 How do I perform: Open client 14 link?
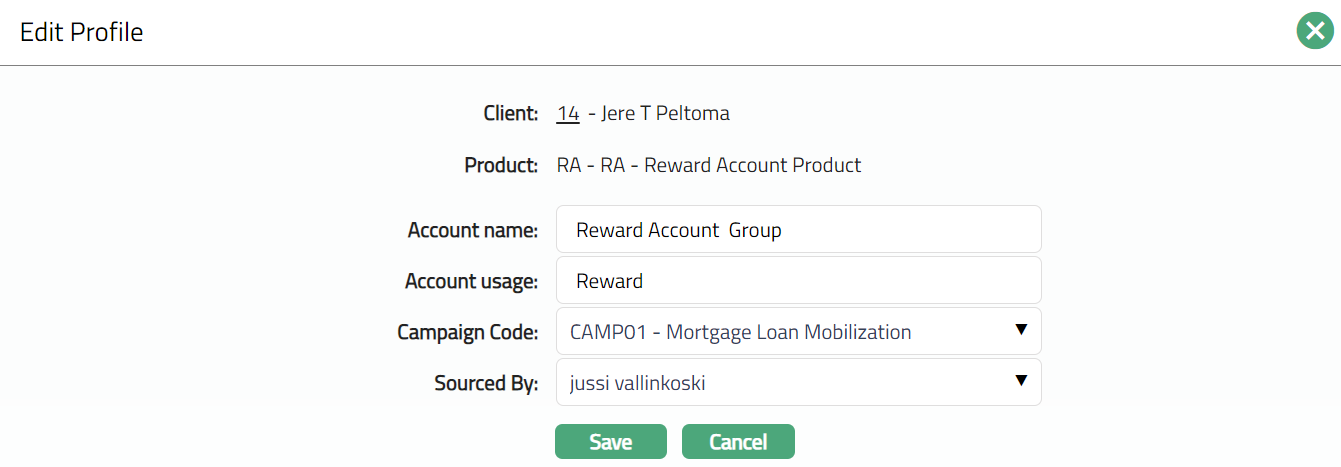point(568,113)
